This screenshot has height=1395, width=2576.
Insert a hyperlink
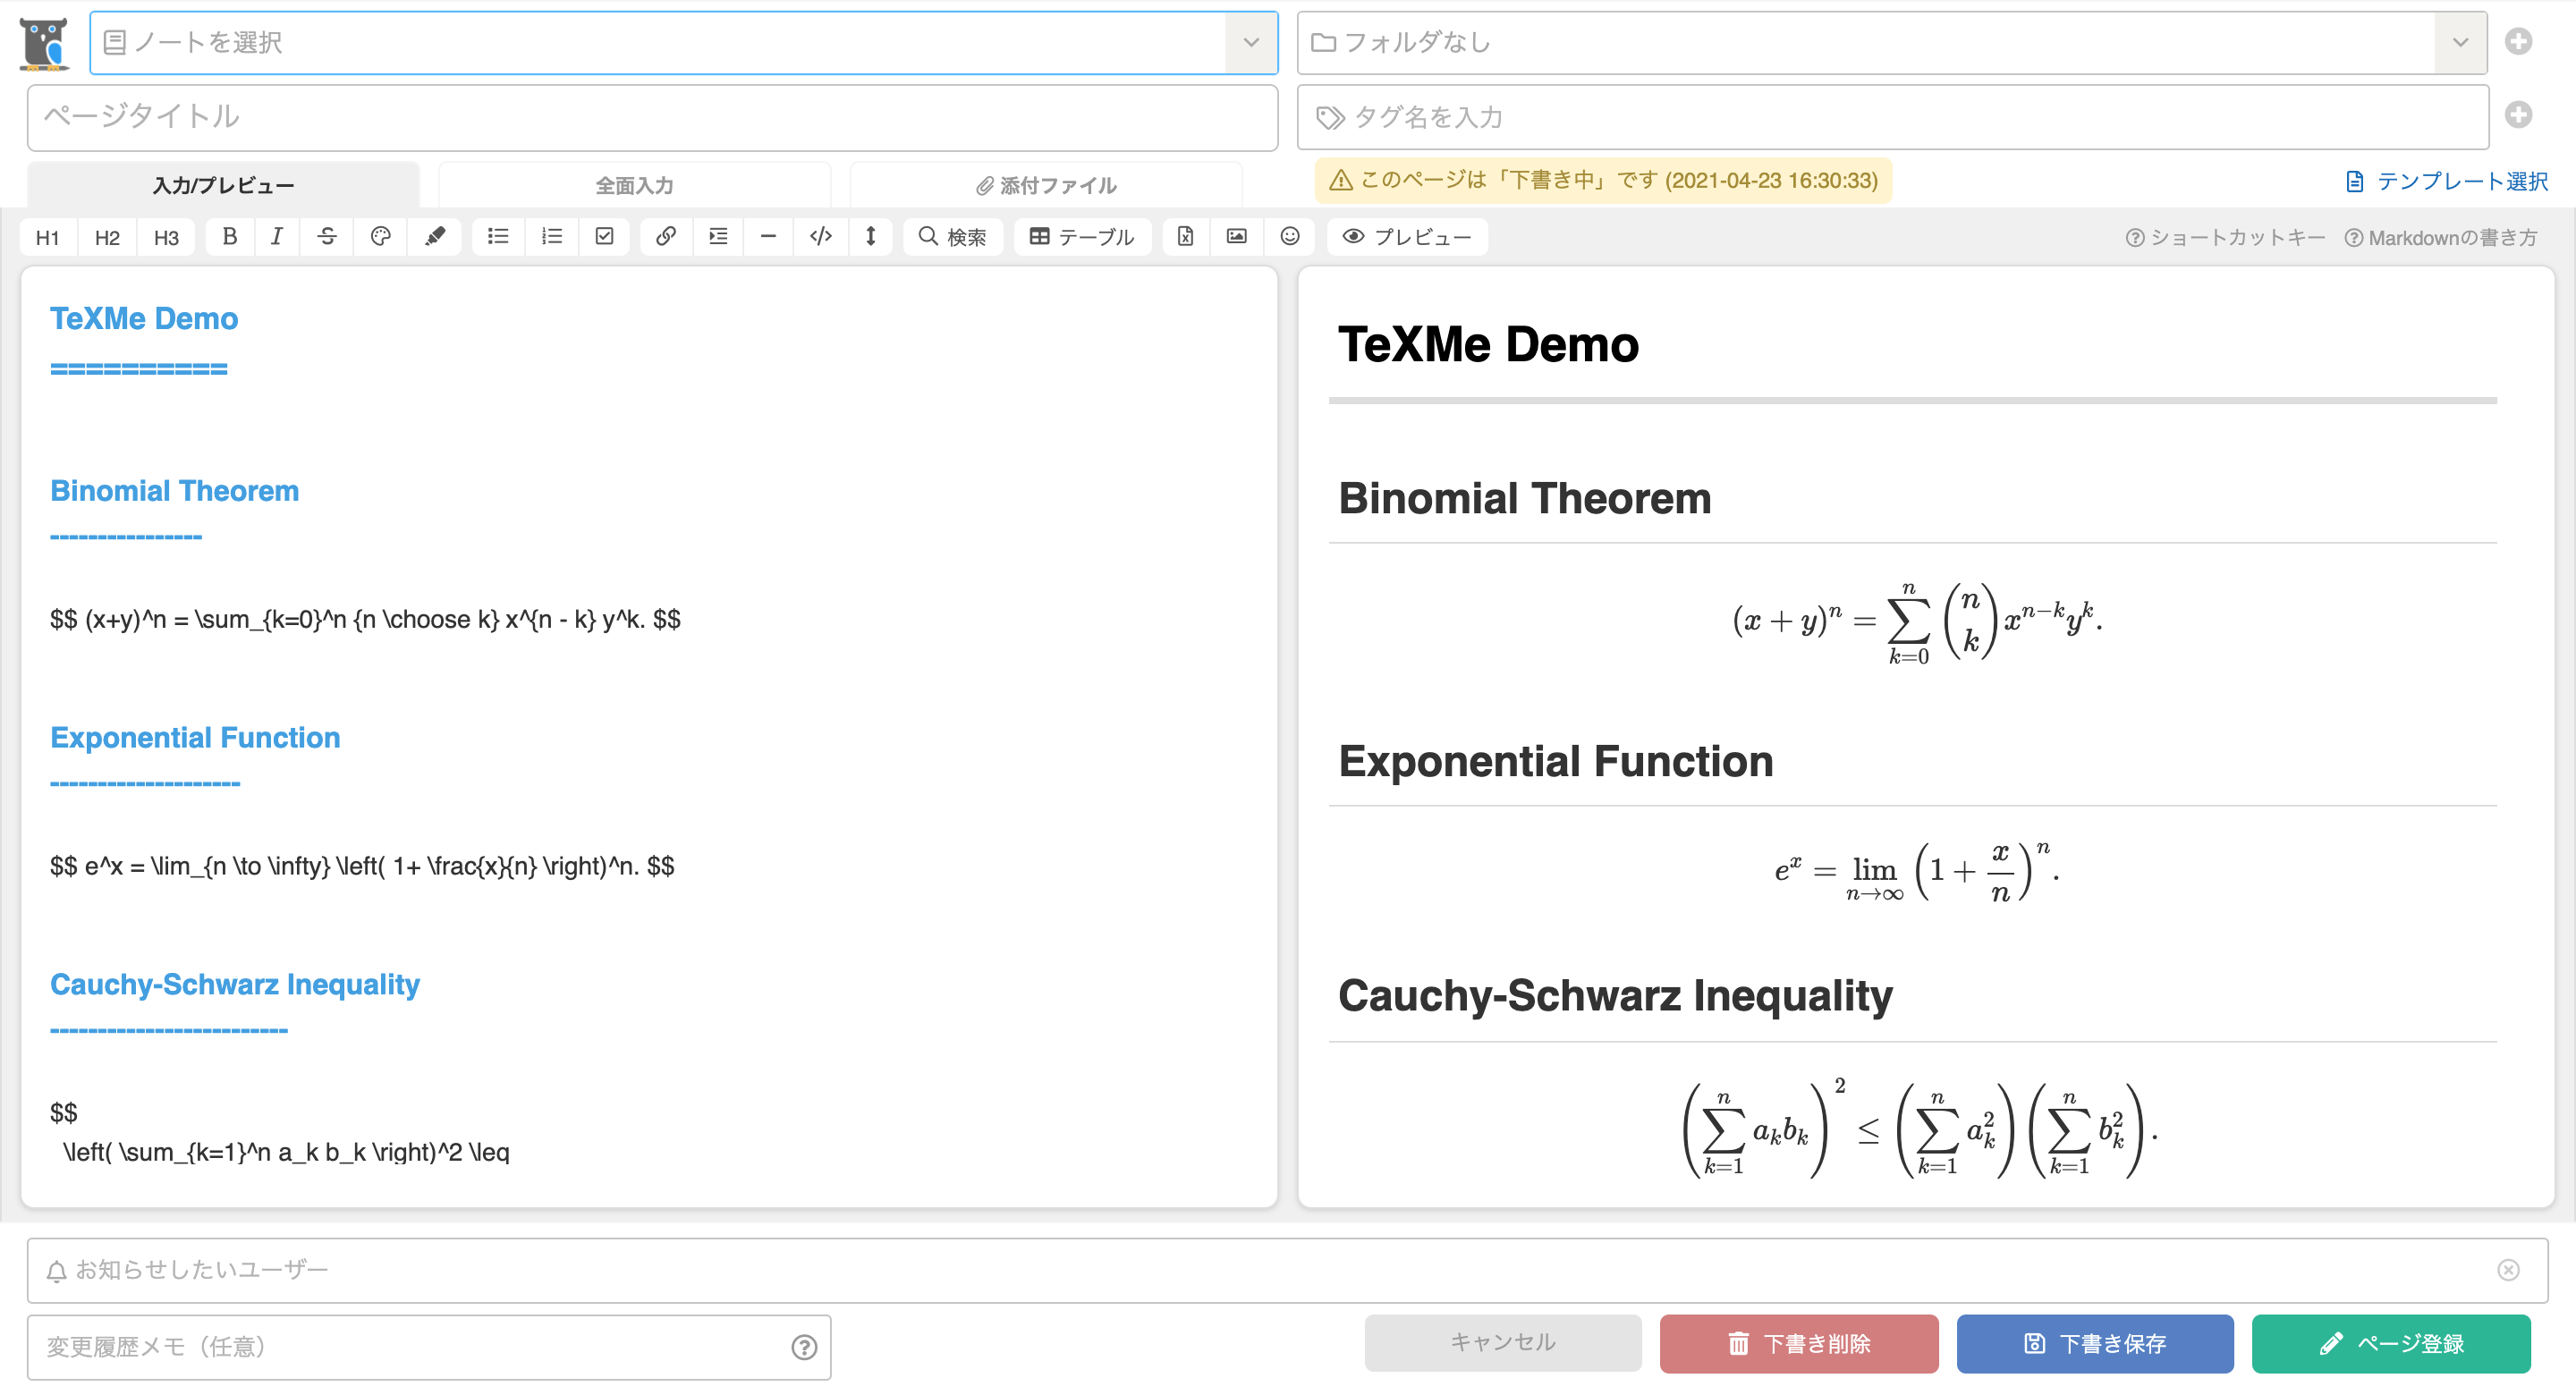(665, 236)
